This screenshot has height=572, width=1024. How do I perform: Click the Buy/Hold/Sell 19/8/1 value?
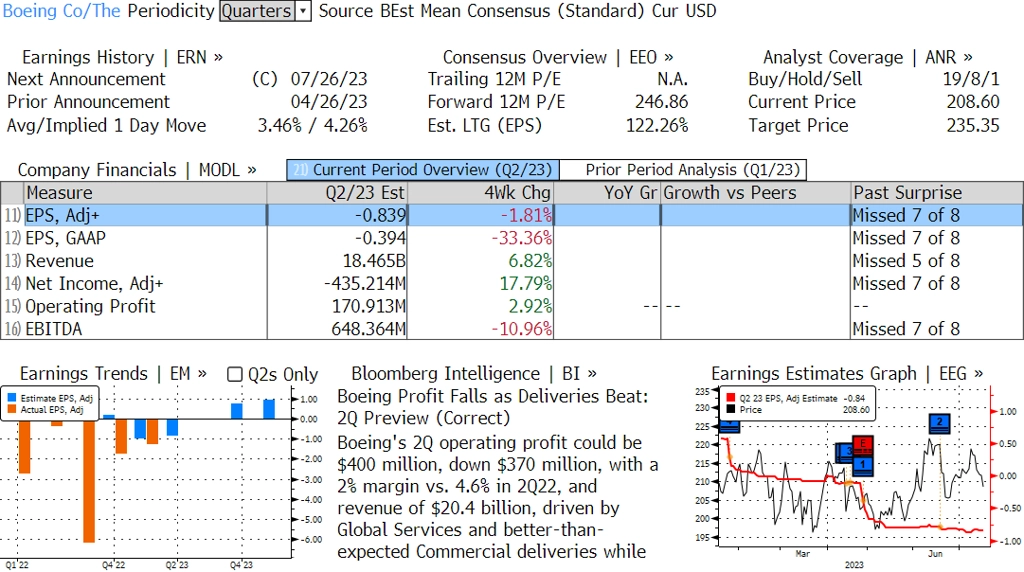(971, 79)
